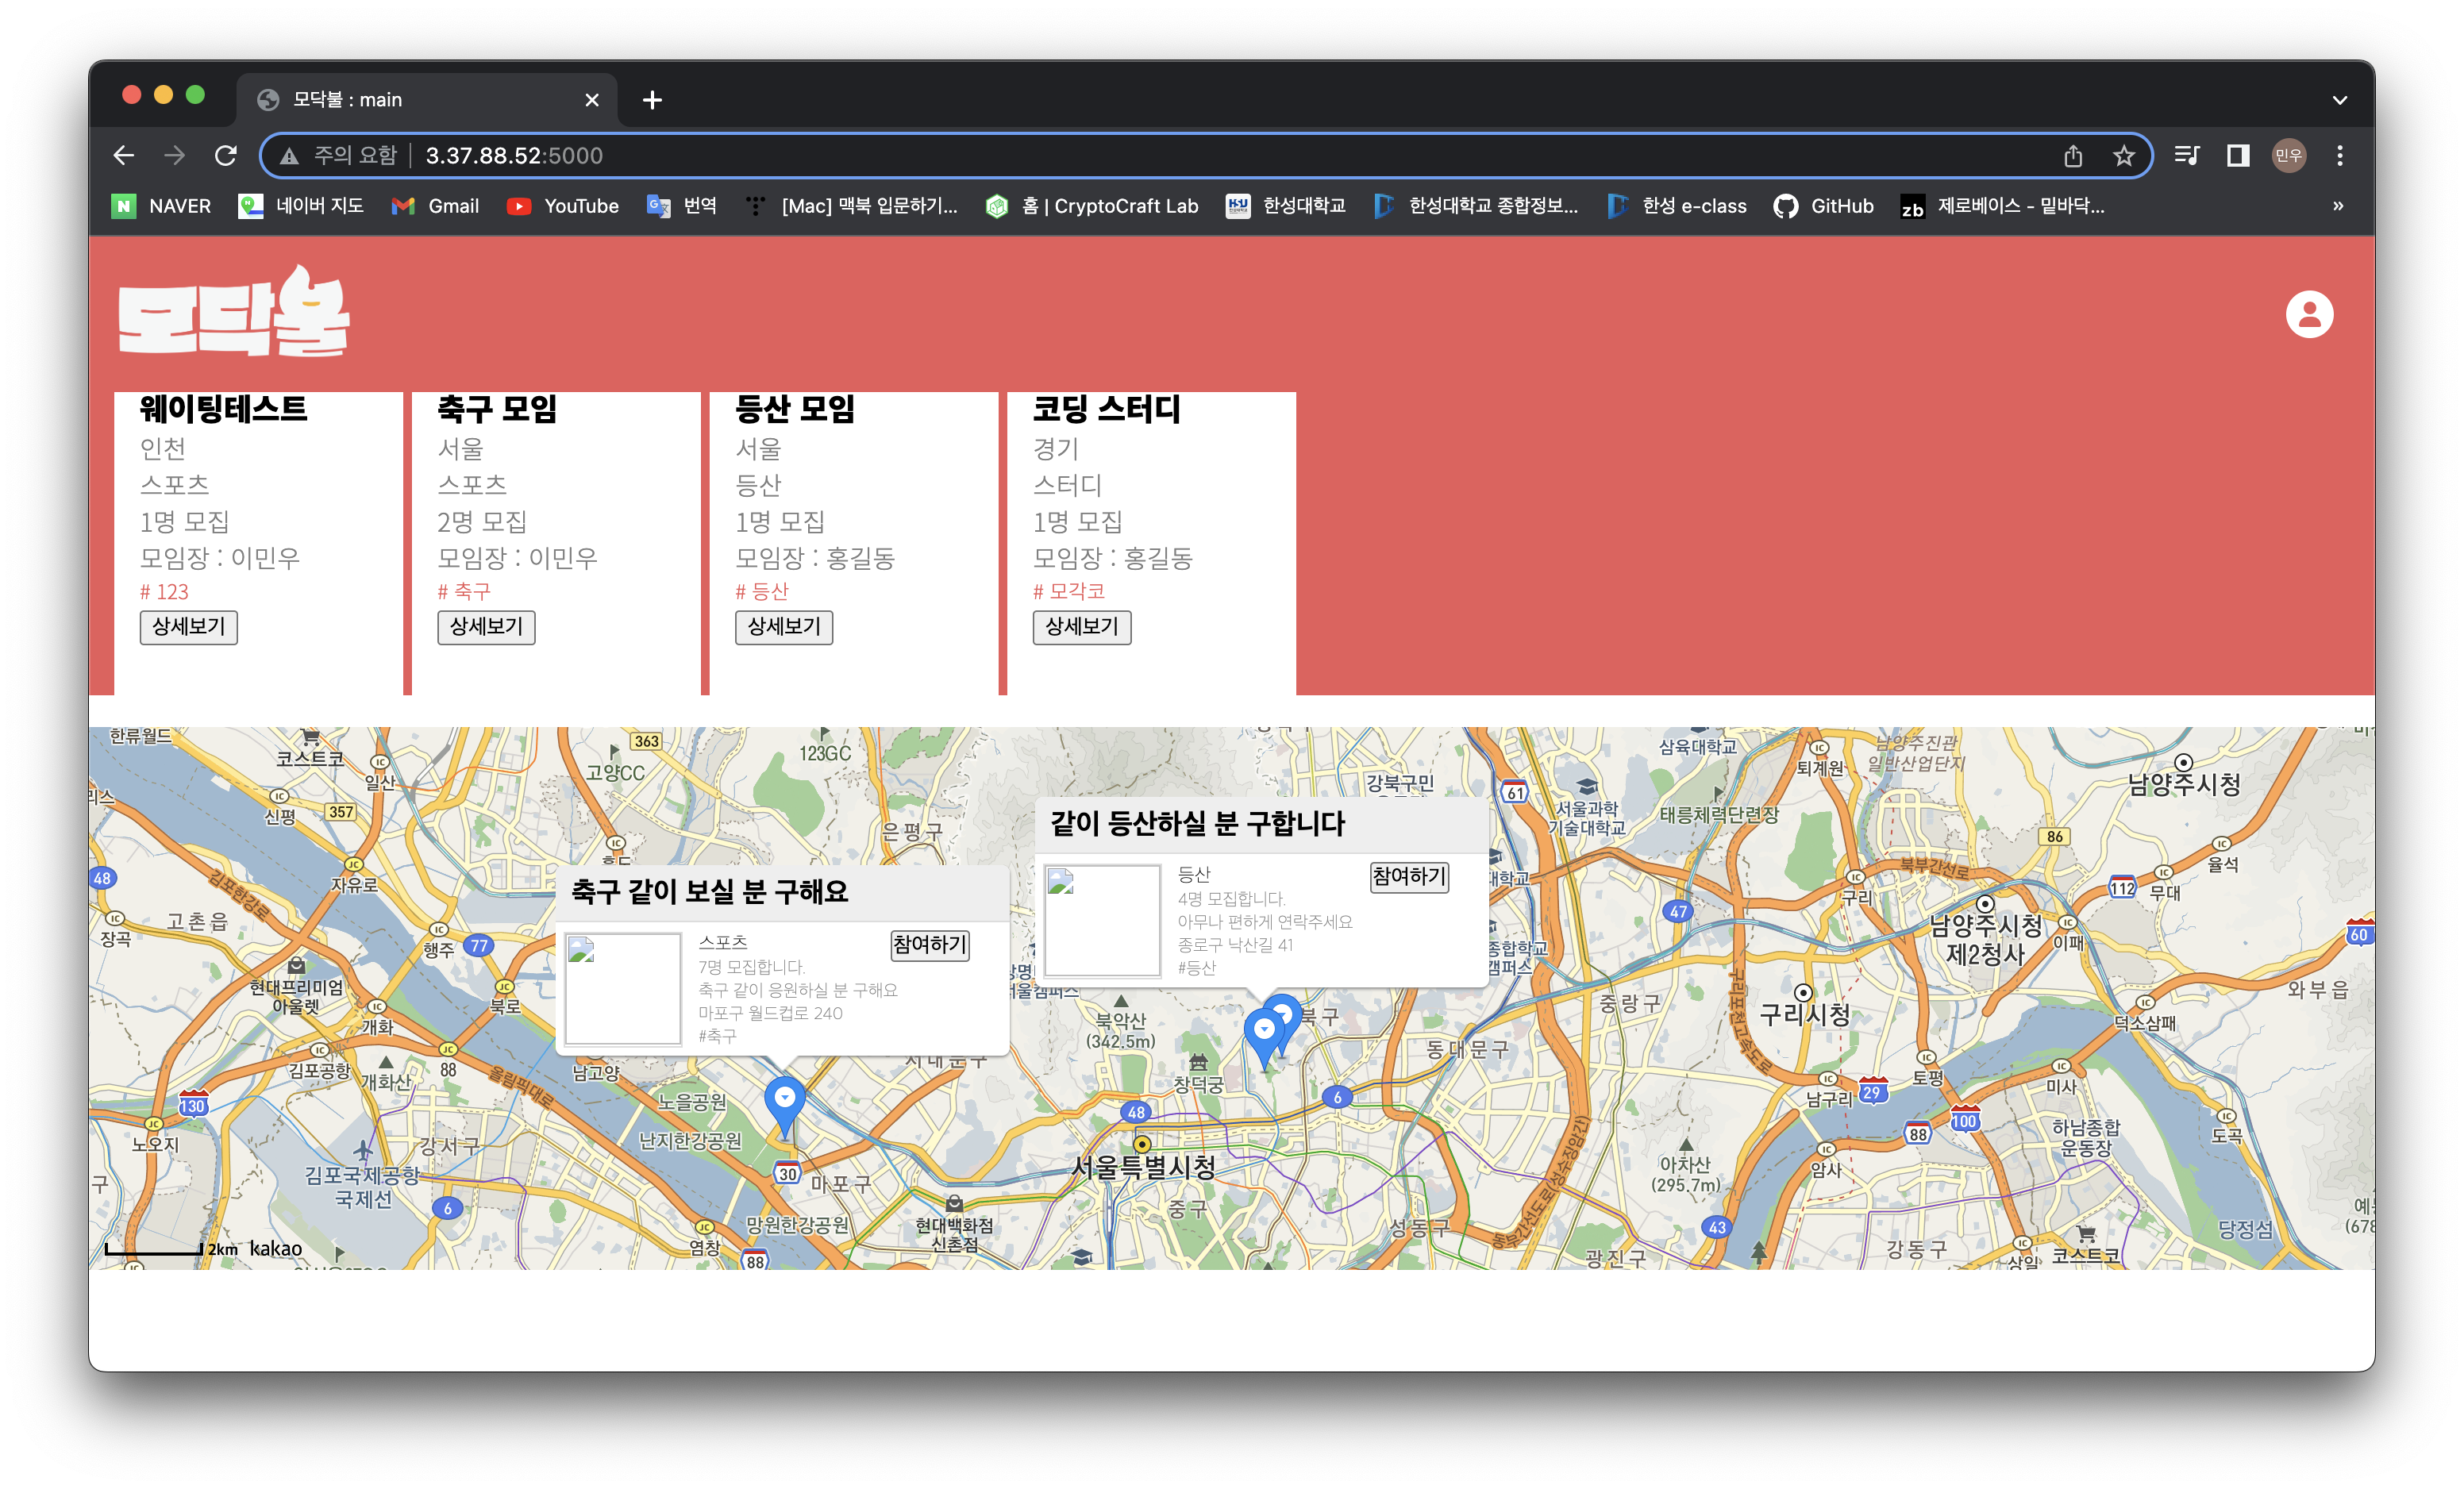Expand the hidden bookmarks with the » chevron
Image resolution: width=2464 pixels, height=1489 pixels.
tap(2338, 206)
